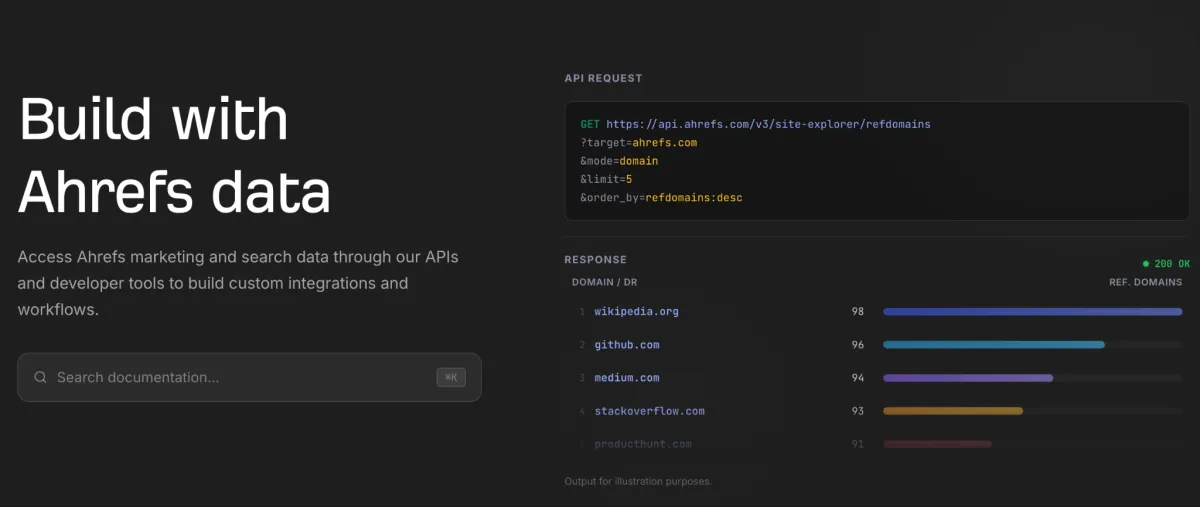The width and height of the screenshot is (1200, 507).
Task: Click the github.com teal ref domains bar
Action: point(994,345)
